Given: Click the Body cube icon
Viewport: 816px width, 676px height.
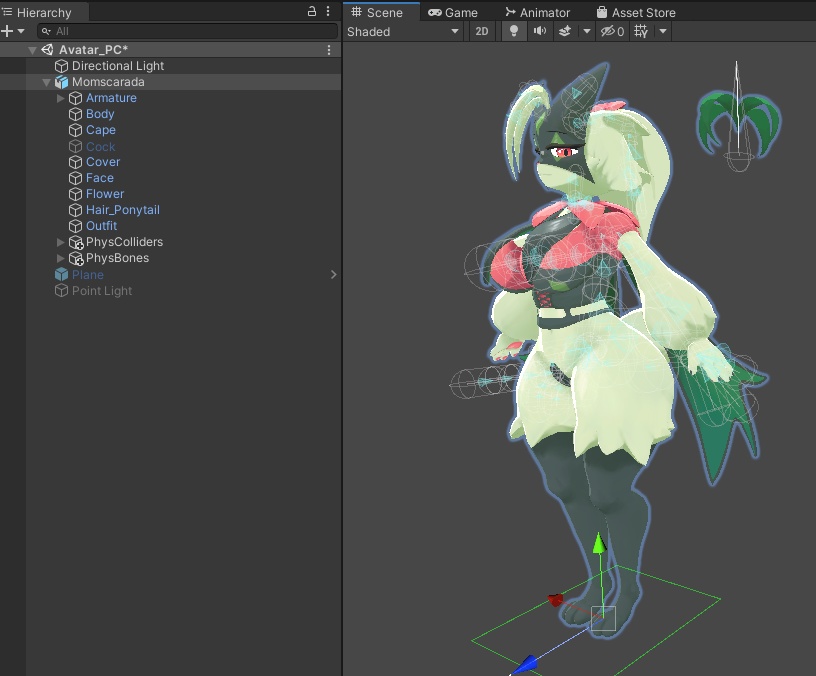Looking at the screenshot, I should (75, 114).
